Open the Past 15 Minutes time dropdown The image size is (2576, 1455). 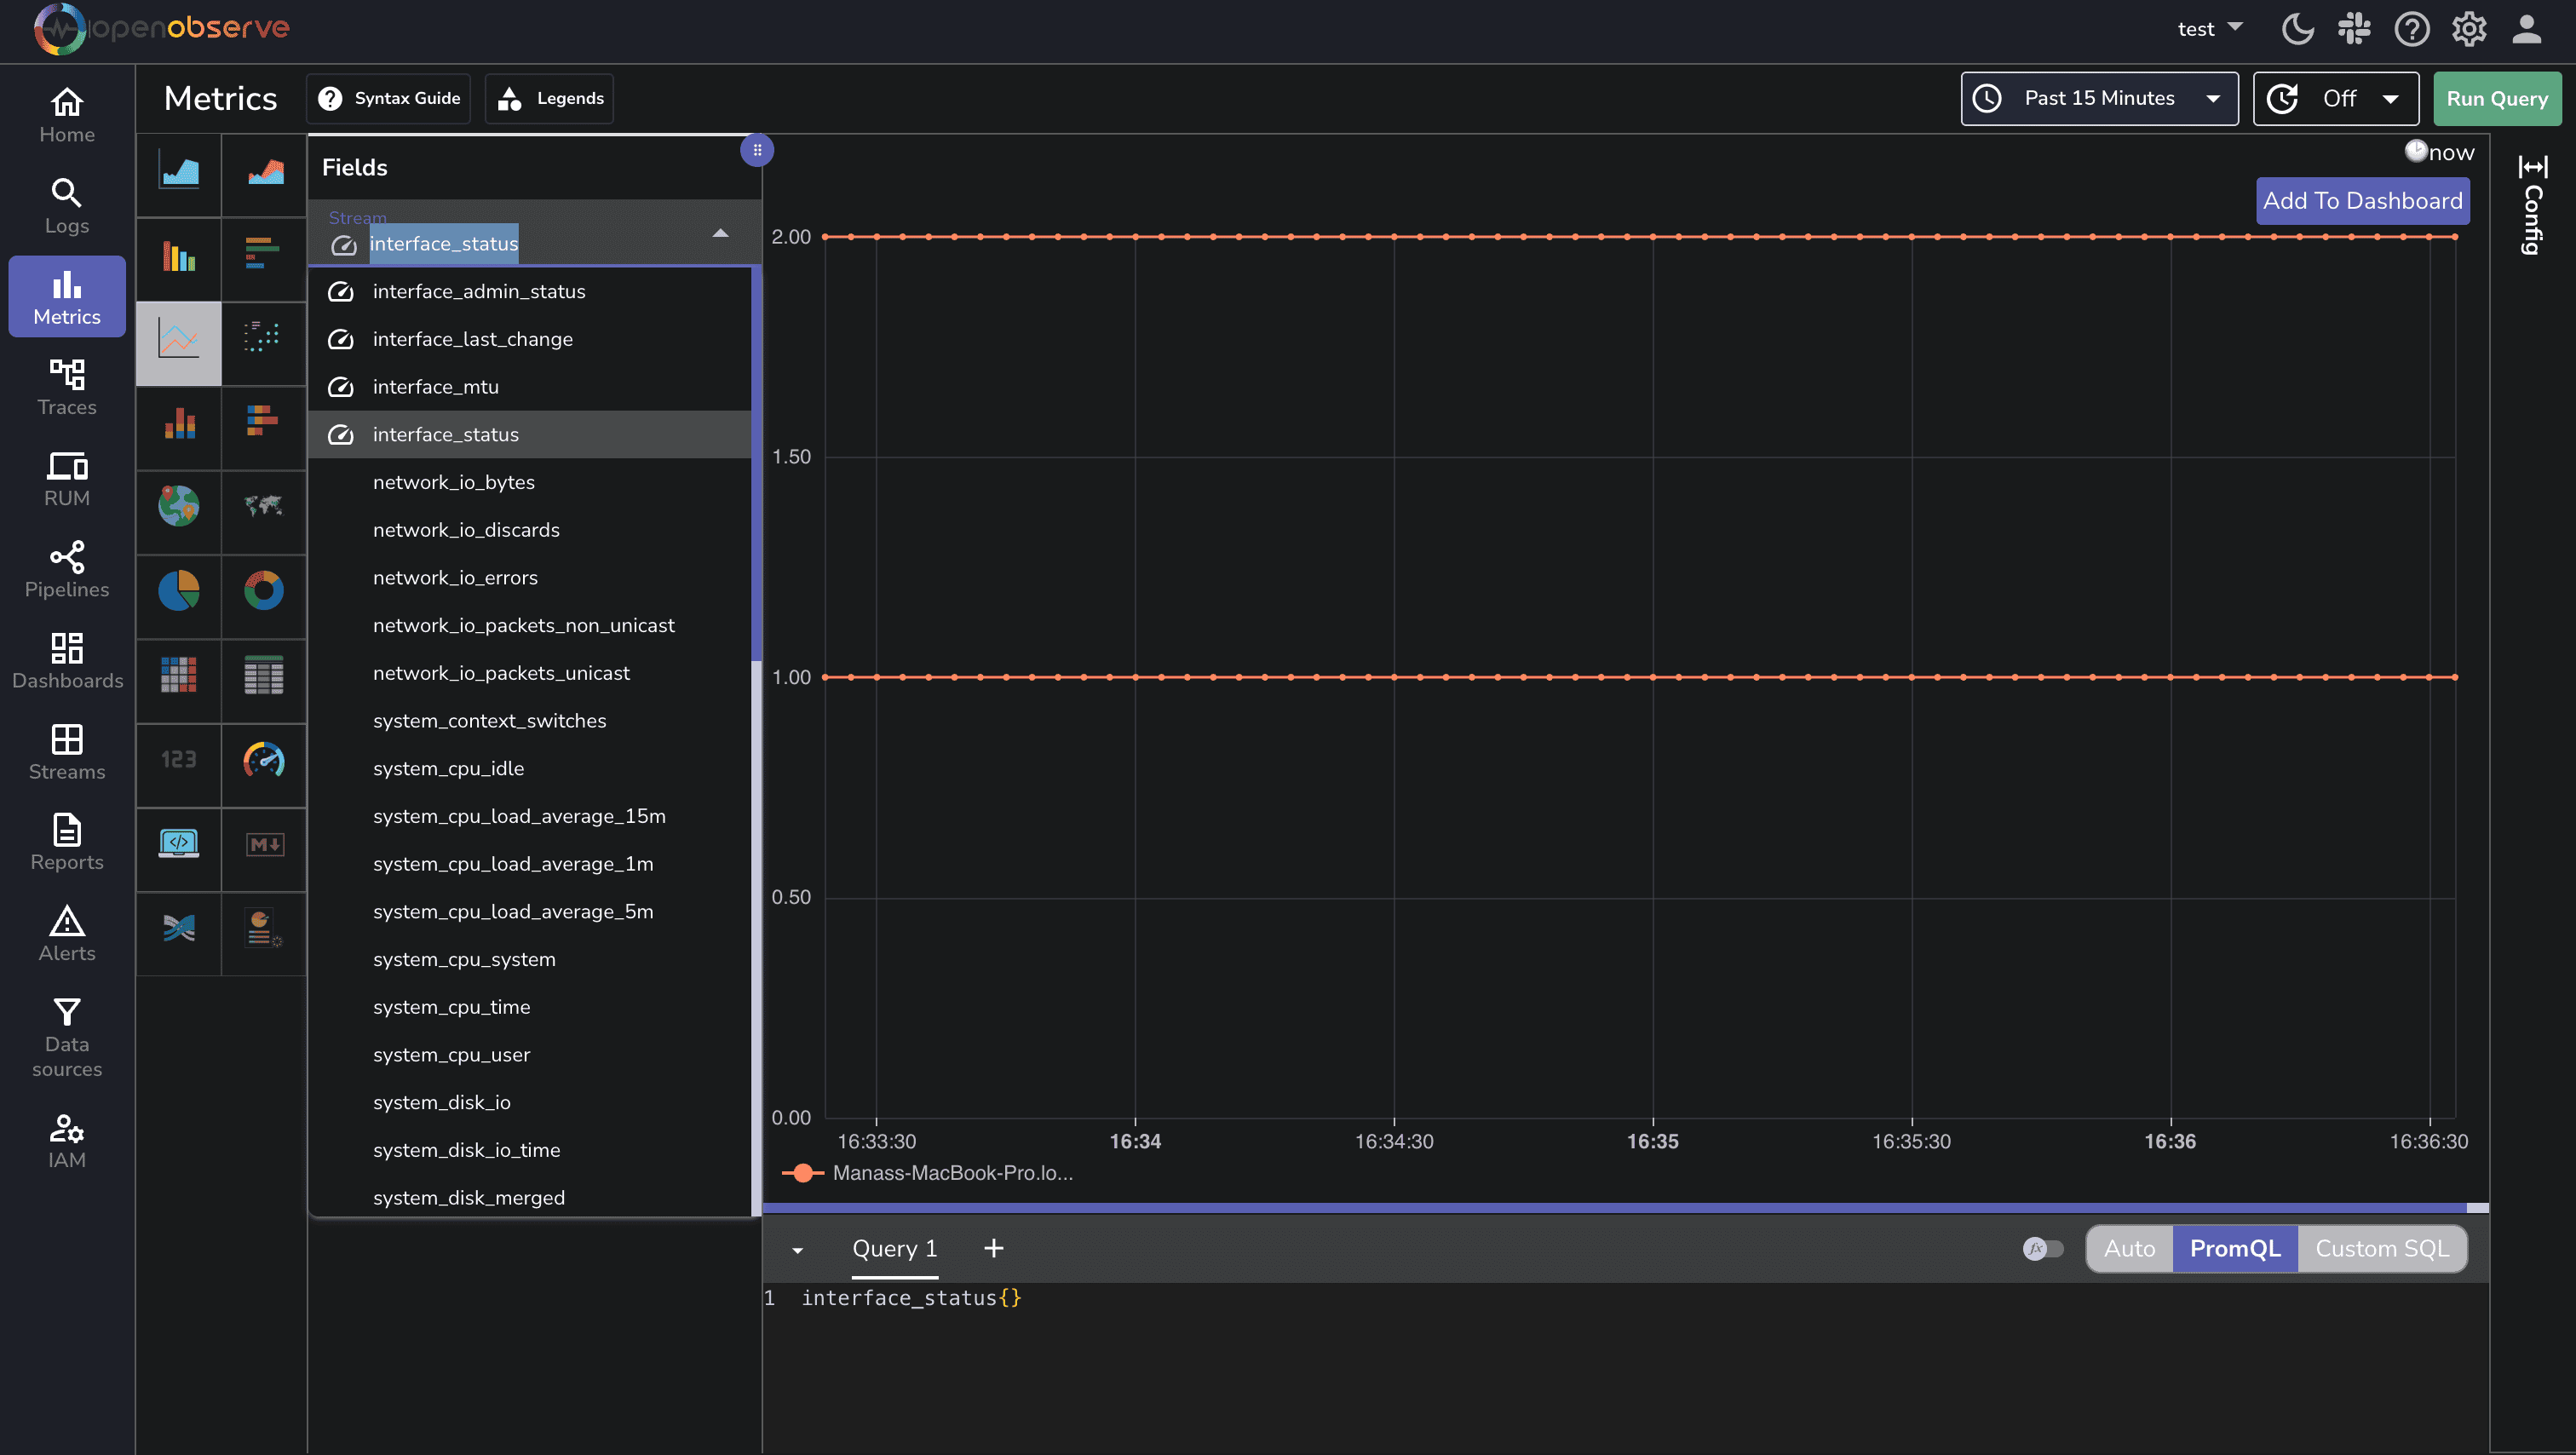click(2099, 98)
